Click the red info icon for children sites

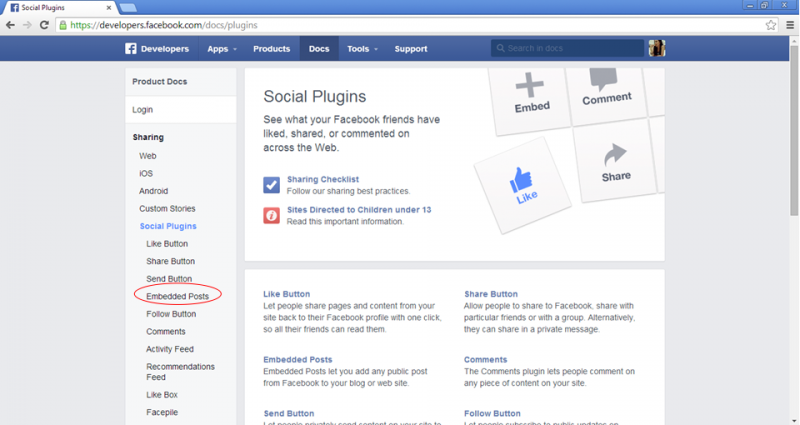pos(271,215)
